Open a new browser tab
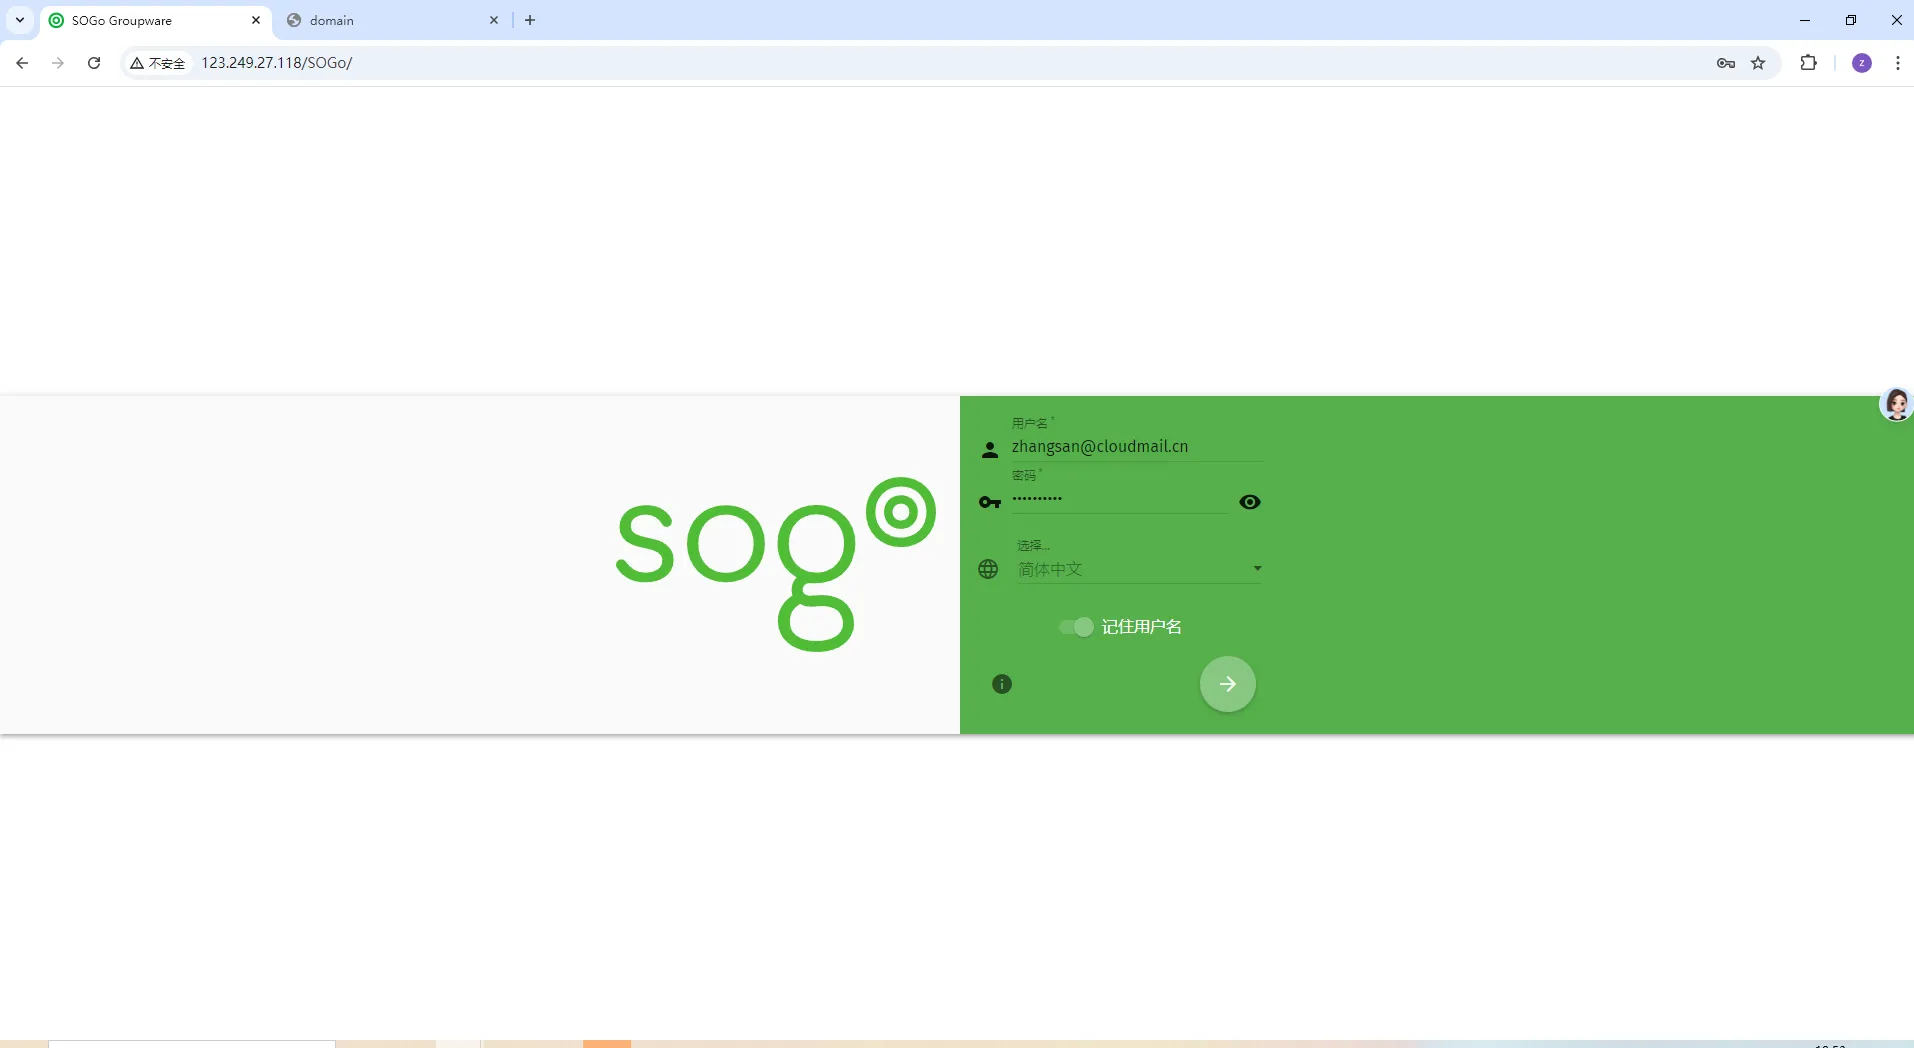The height and width of the screenshot is (1048, 1914). [530, 20]
